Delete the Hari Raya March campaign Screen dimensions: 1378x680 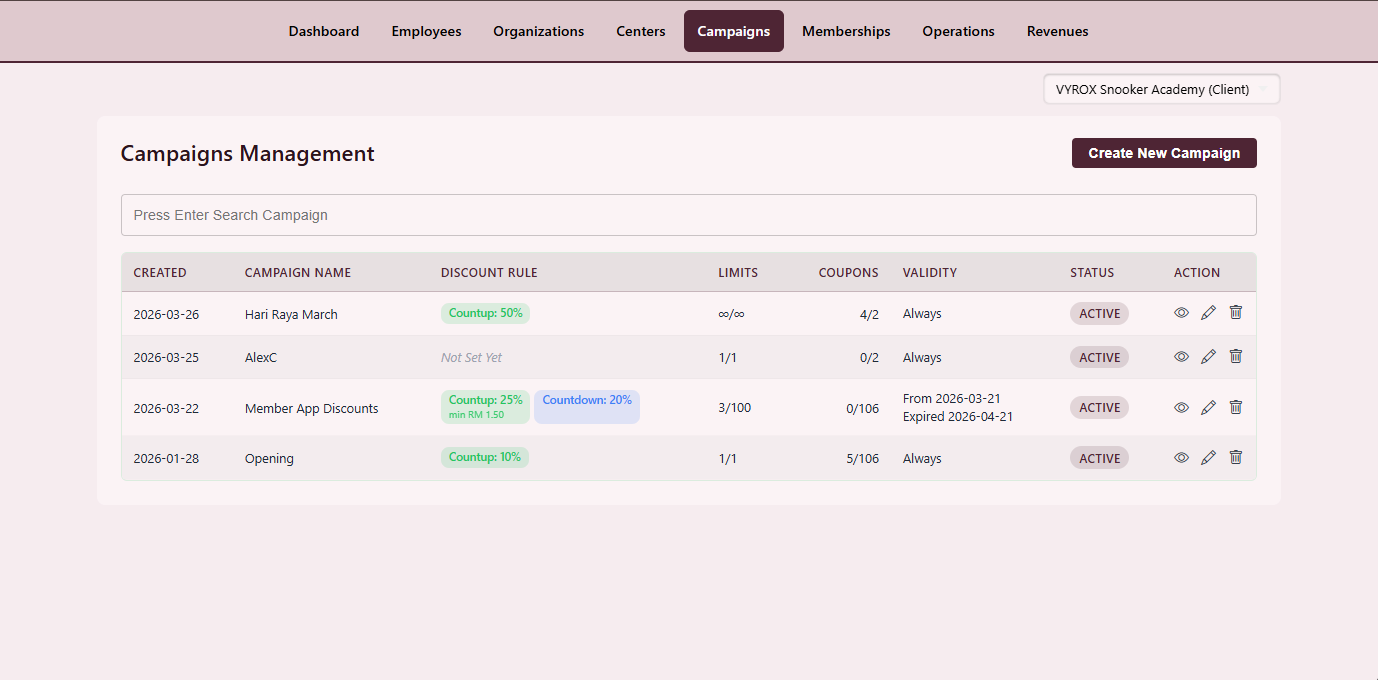1236,313
